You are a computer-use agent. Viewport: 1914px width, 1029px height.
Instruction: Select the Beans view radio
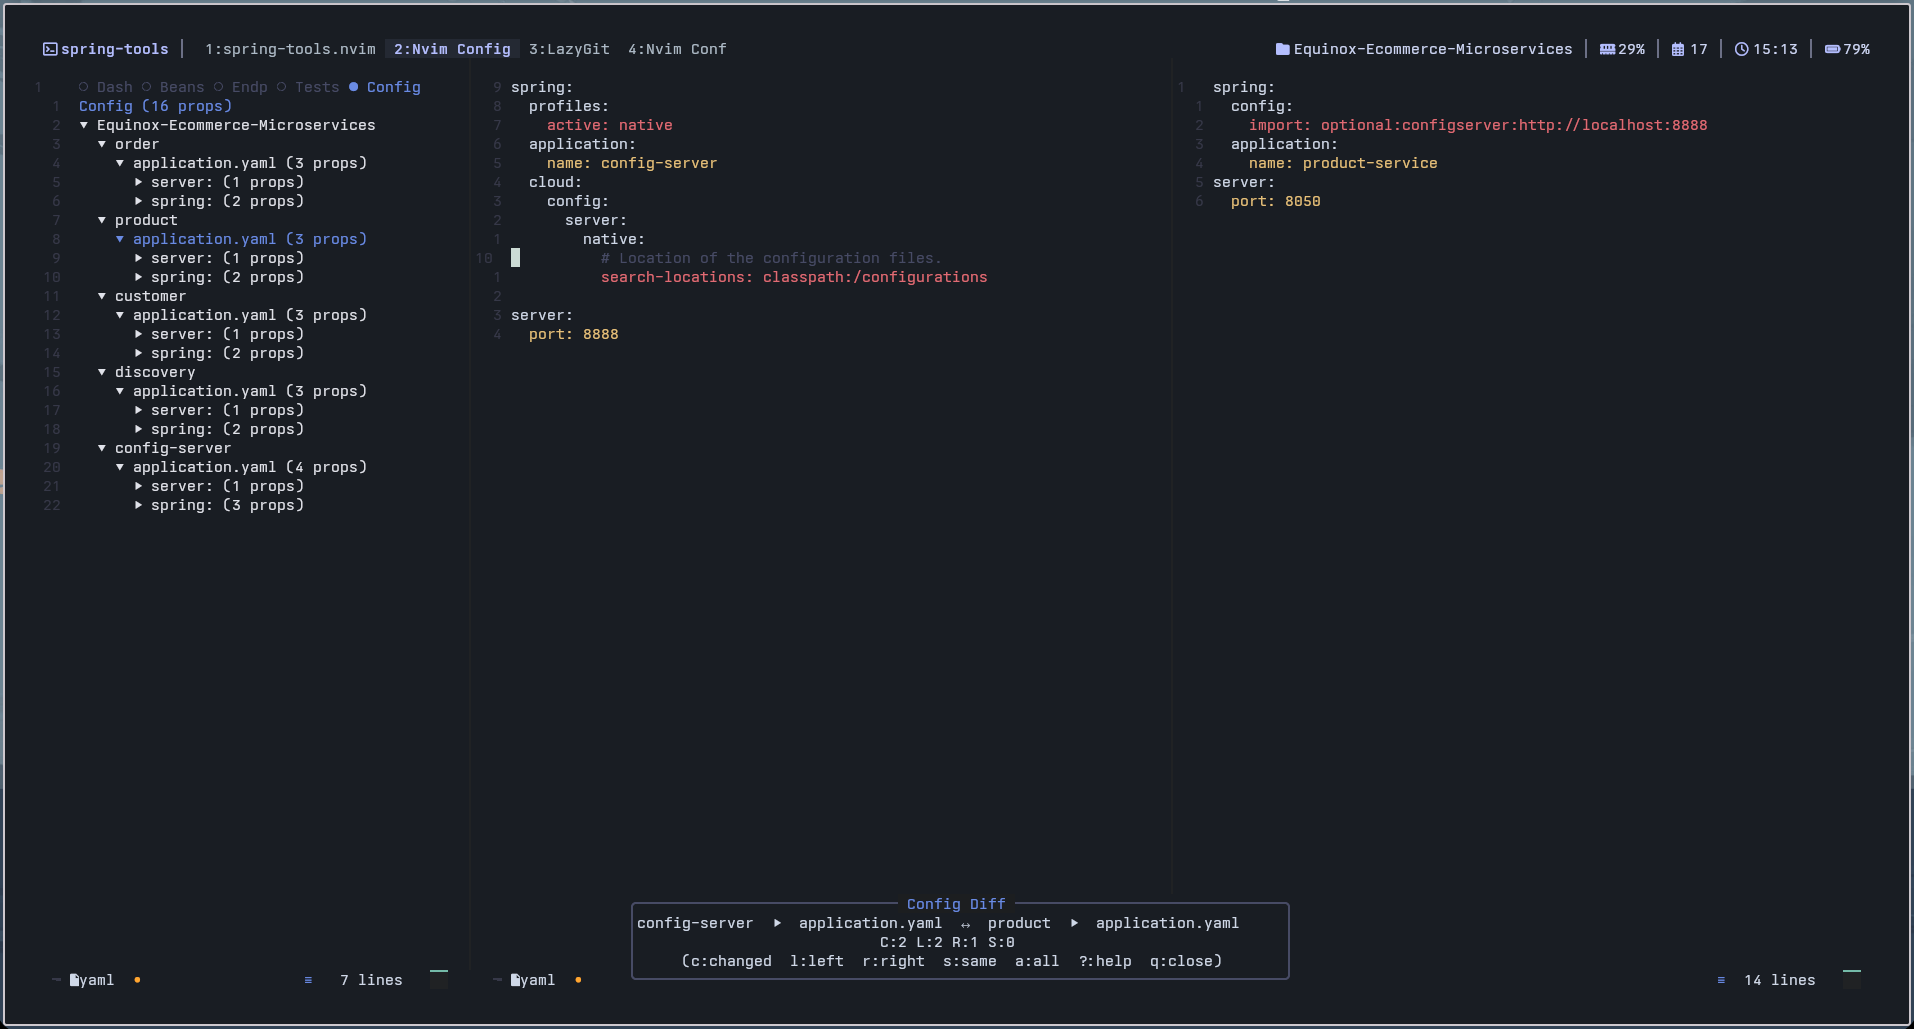click(x=147, y=87)
